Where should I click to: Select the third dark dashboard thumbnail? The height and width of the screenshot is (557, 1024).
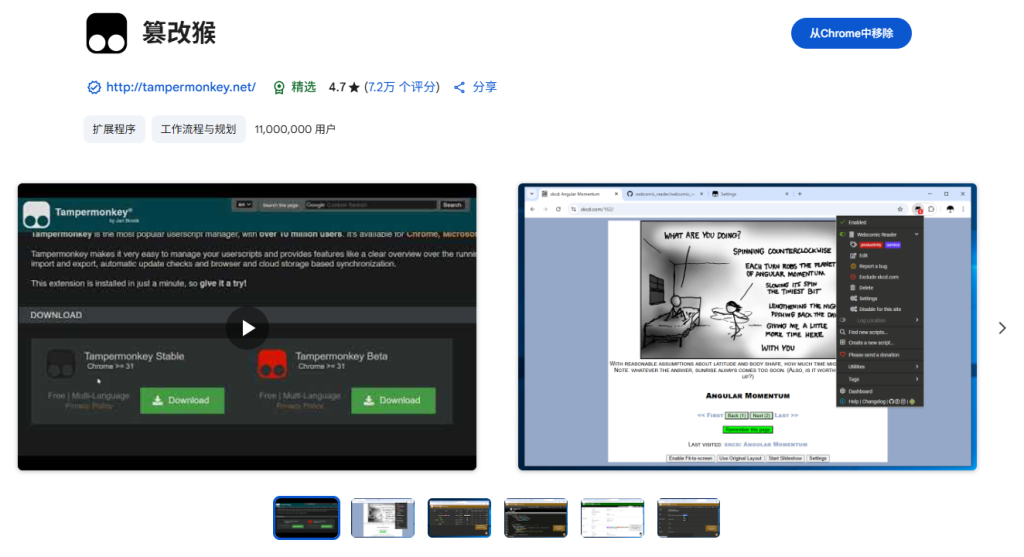coord(459,518)
